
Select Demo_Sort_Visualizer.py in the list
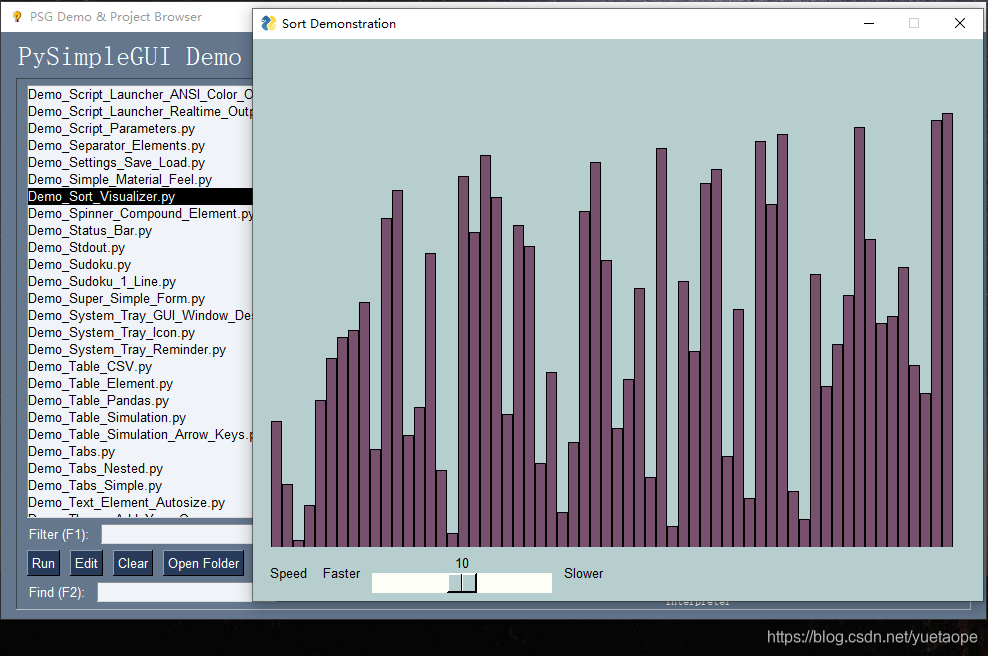(140, 197)
